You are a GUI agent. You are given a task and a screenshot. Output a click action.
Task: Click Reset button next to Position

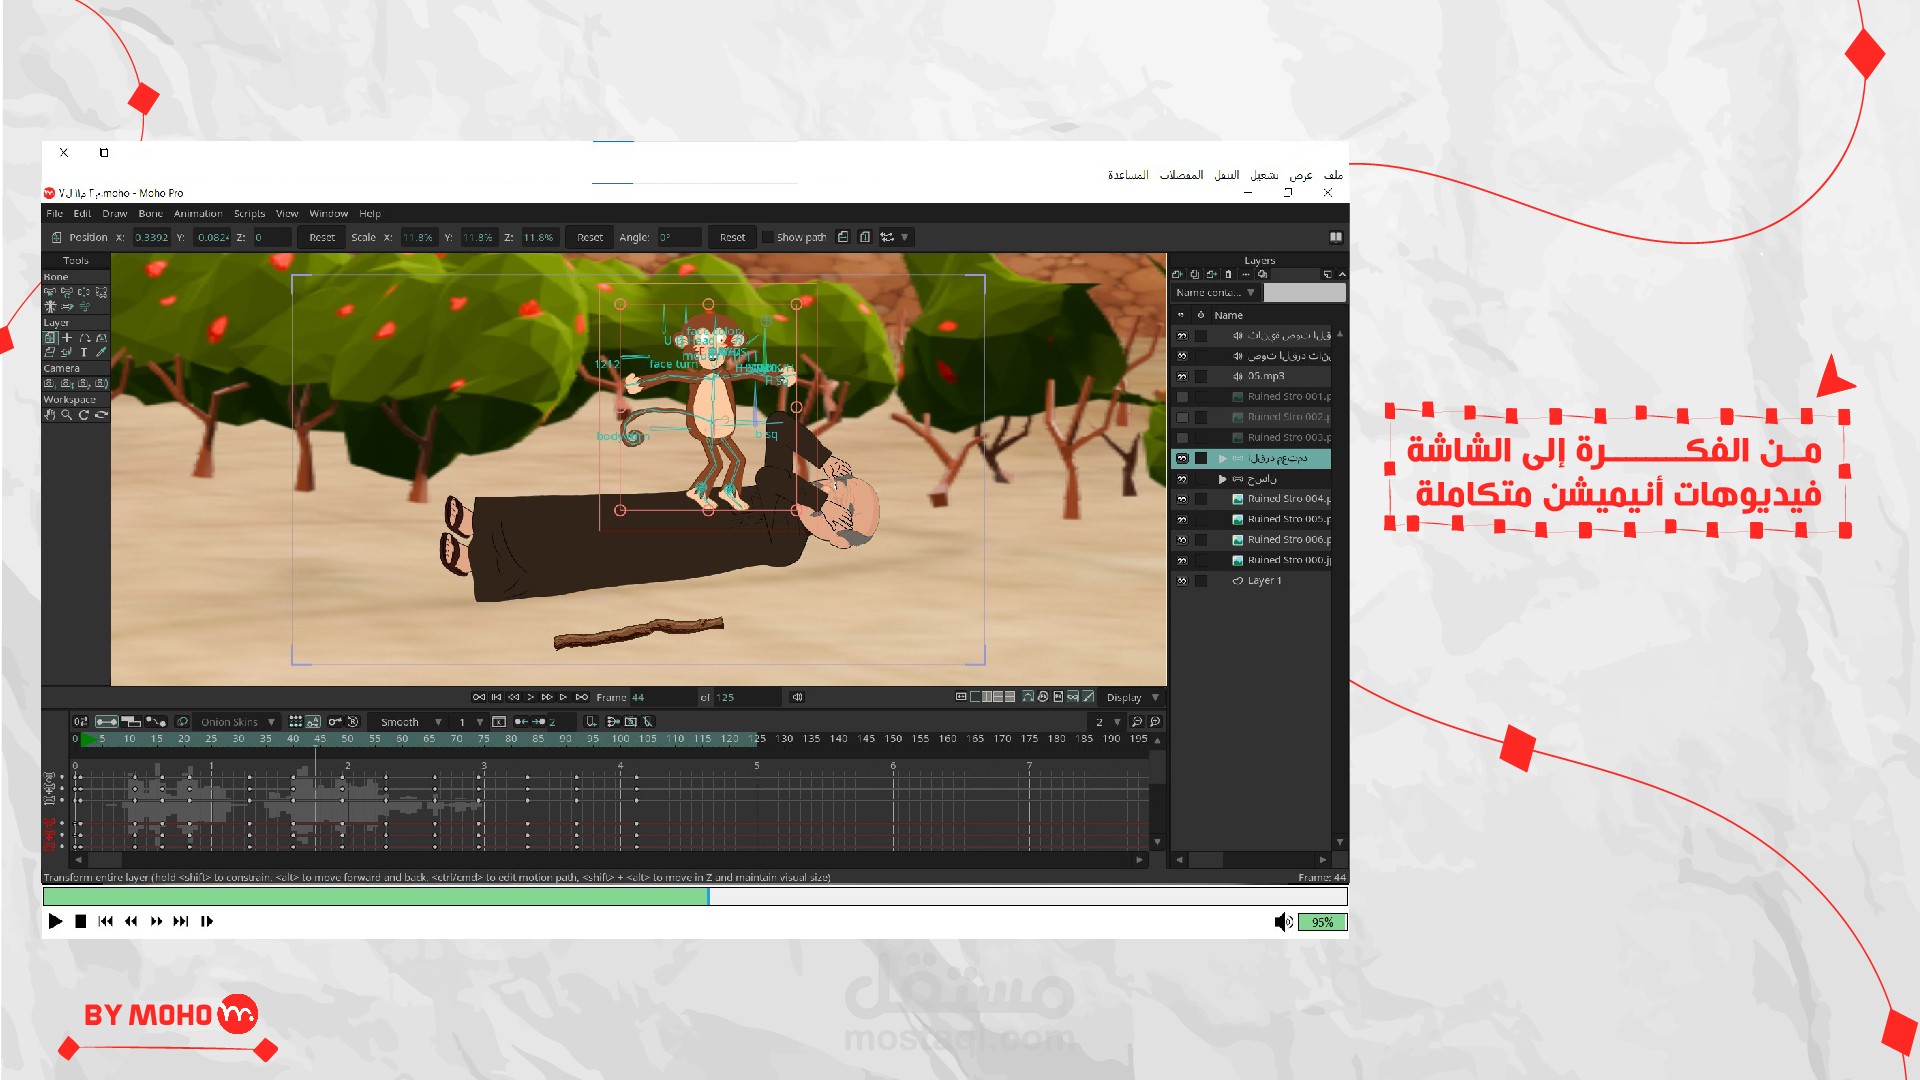(322, 237)
